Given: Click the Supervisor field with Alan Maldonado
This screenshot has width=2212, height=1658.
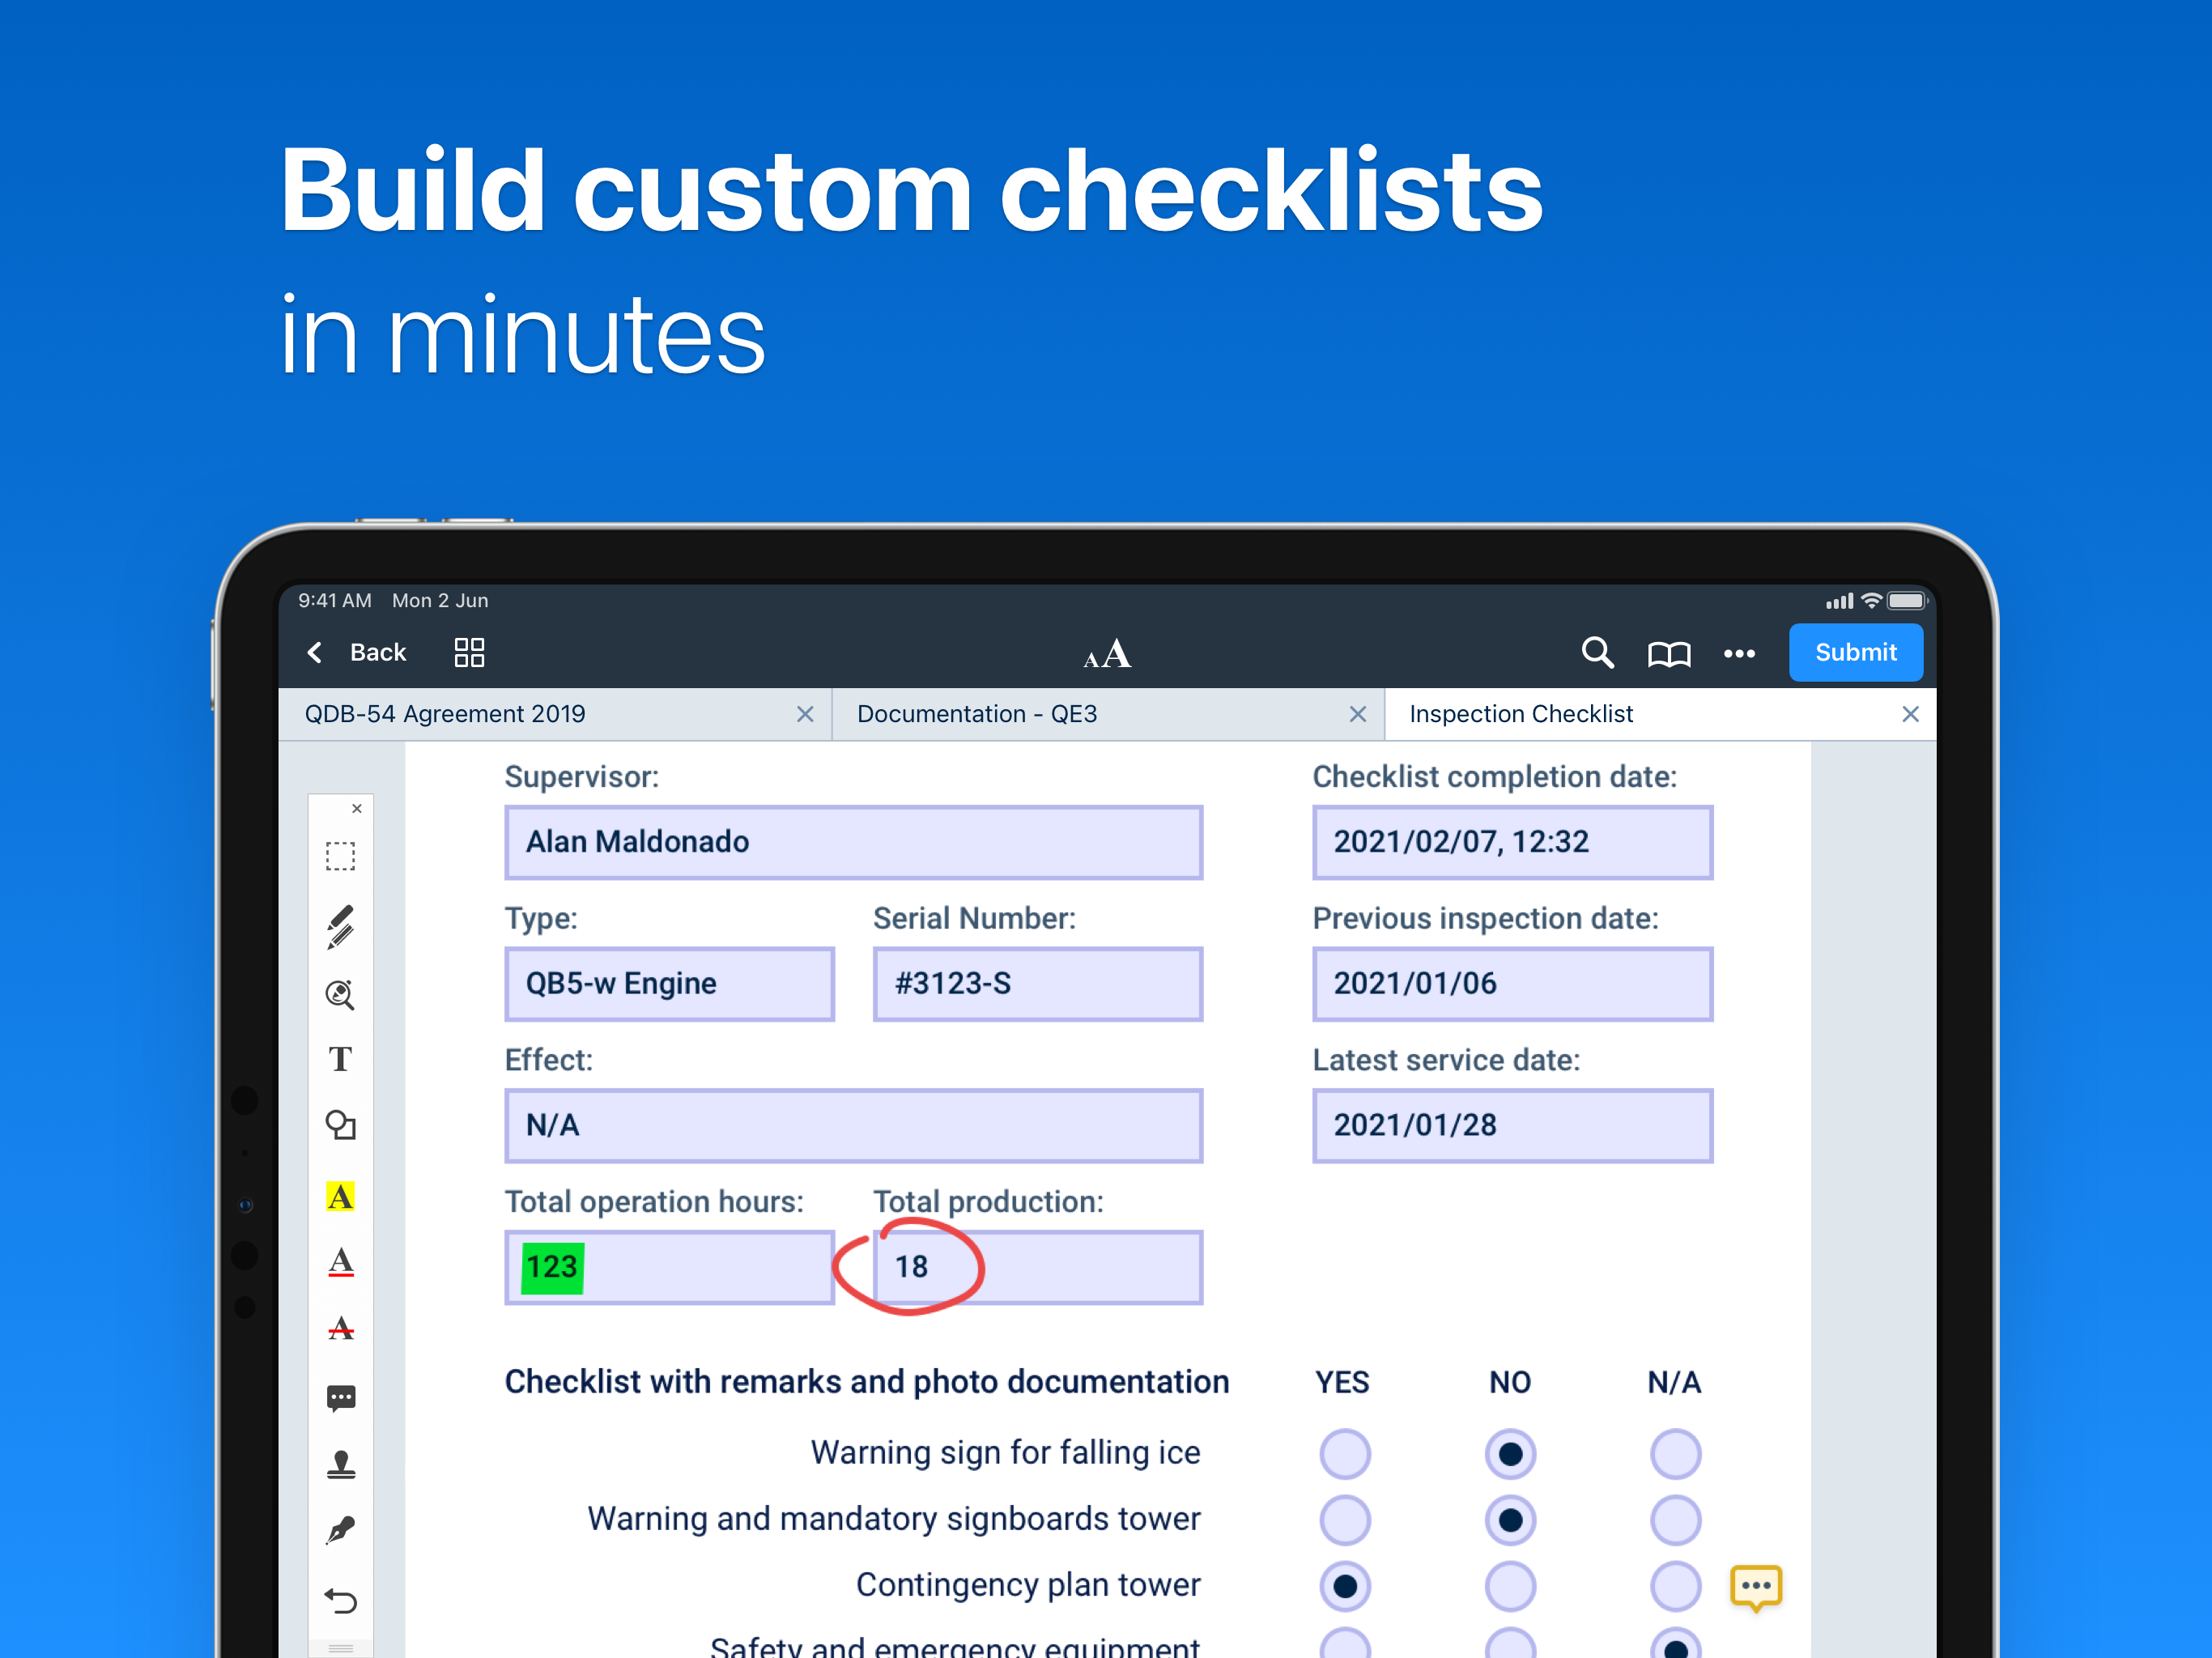Looking at the screenshot, I should pos(853,842).
